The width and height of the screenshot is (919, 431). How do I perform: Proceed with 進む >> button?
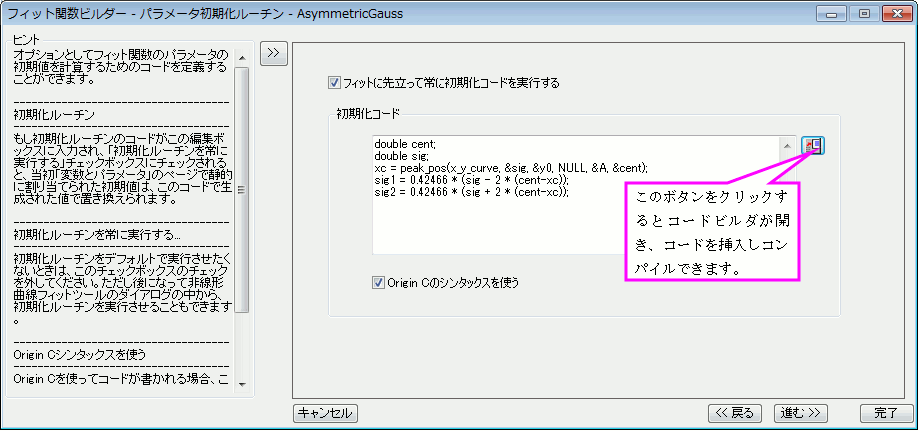[x=800, y=413]
